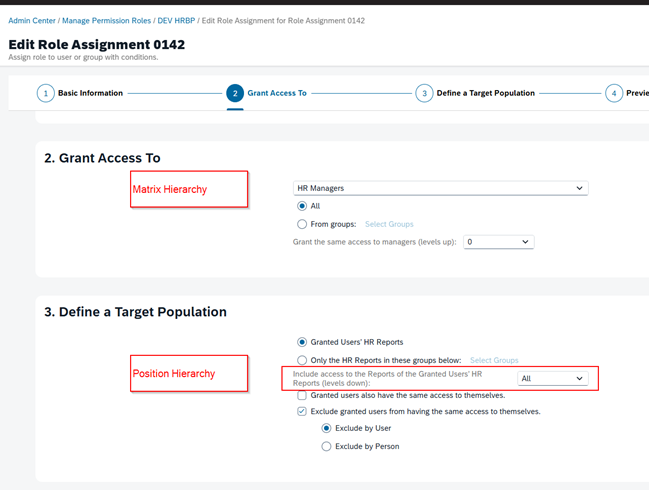Select the 'All' radio button
The height and width of the screenshot is (490, 649).
point(302,206)
